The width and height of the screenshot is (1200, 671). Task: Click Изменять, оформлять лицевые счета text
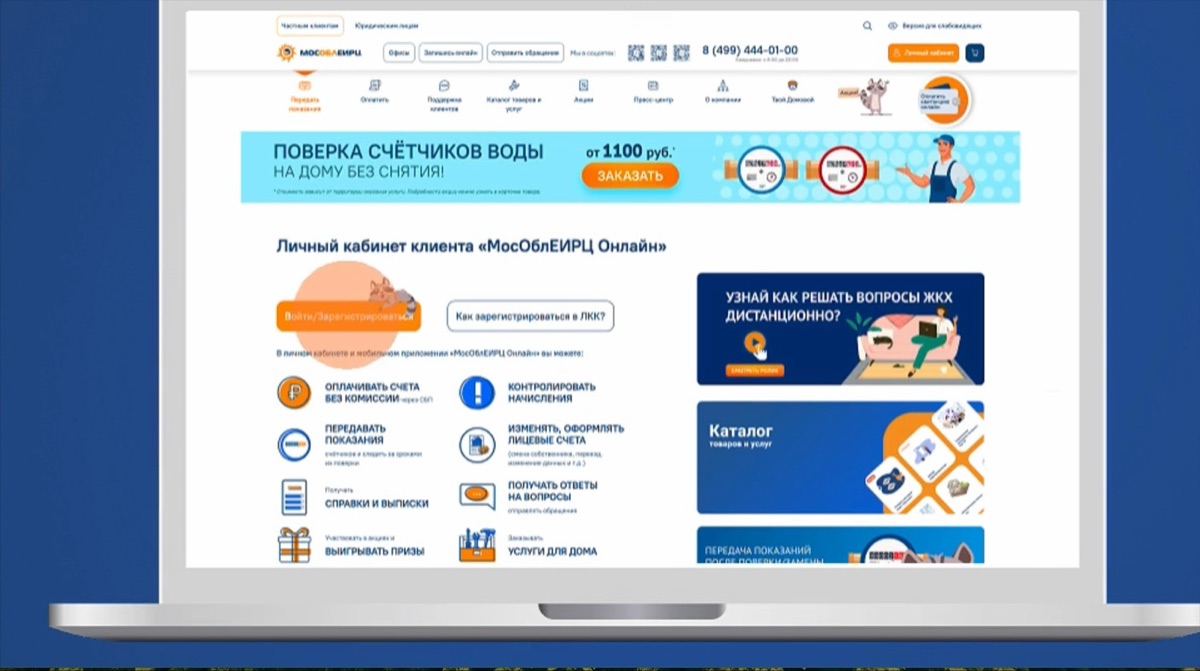coord(566,434)
